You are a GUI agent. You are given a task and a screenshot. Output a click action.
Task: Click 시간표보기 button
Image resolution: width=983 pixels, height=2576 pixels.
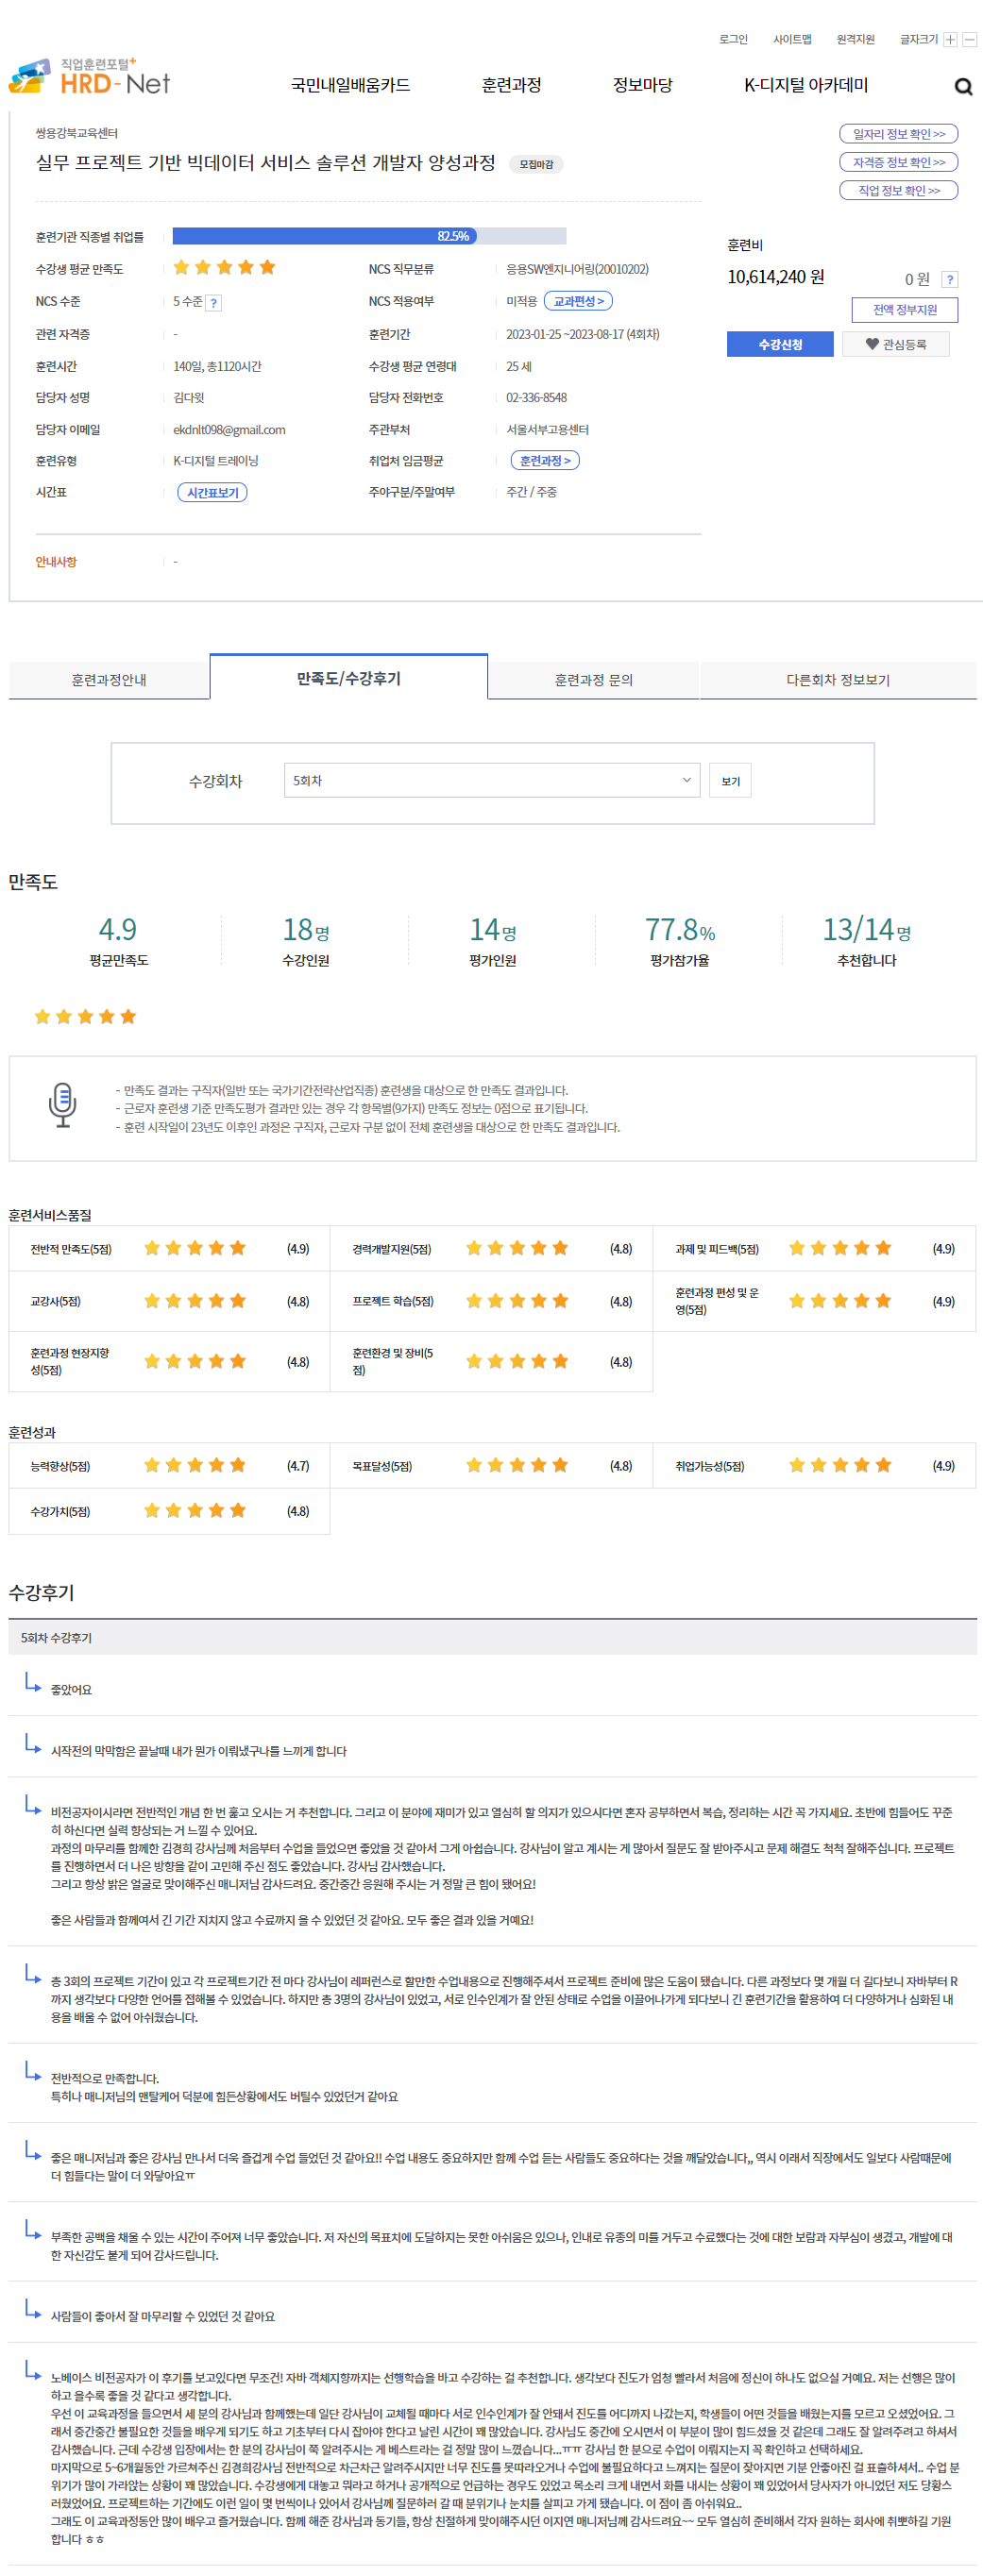coord(212,492)
